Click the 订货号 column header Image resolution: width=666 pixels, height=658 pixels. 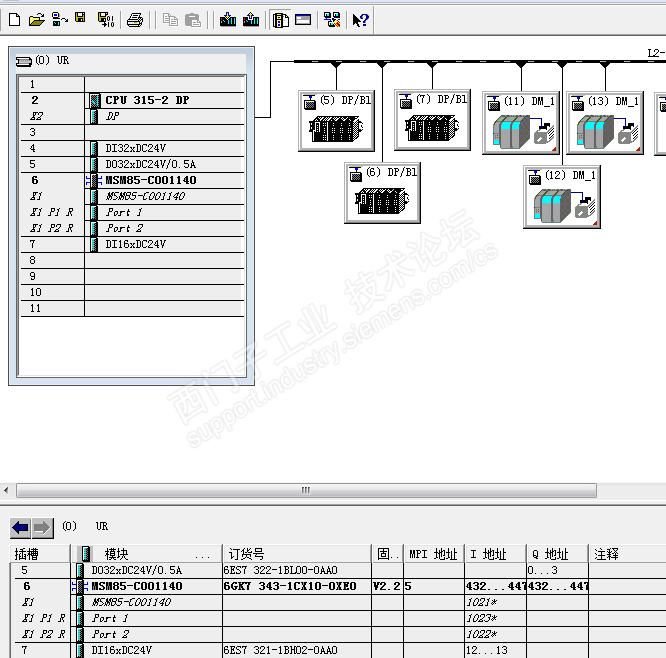coord(297,554)
